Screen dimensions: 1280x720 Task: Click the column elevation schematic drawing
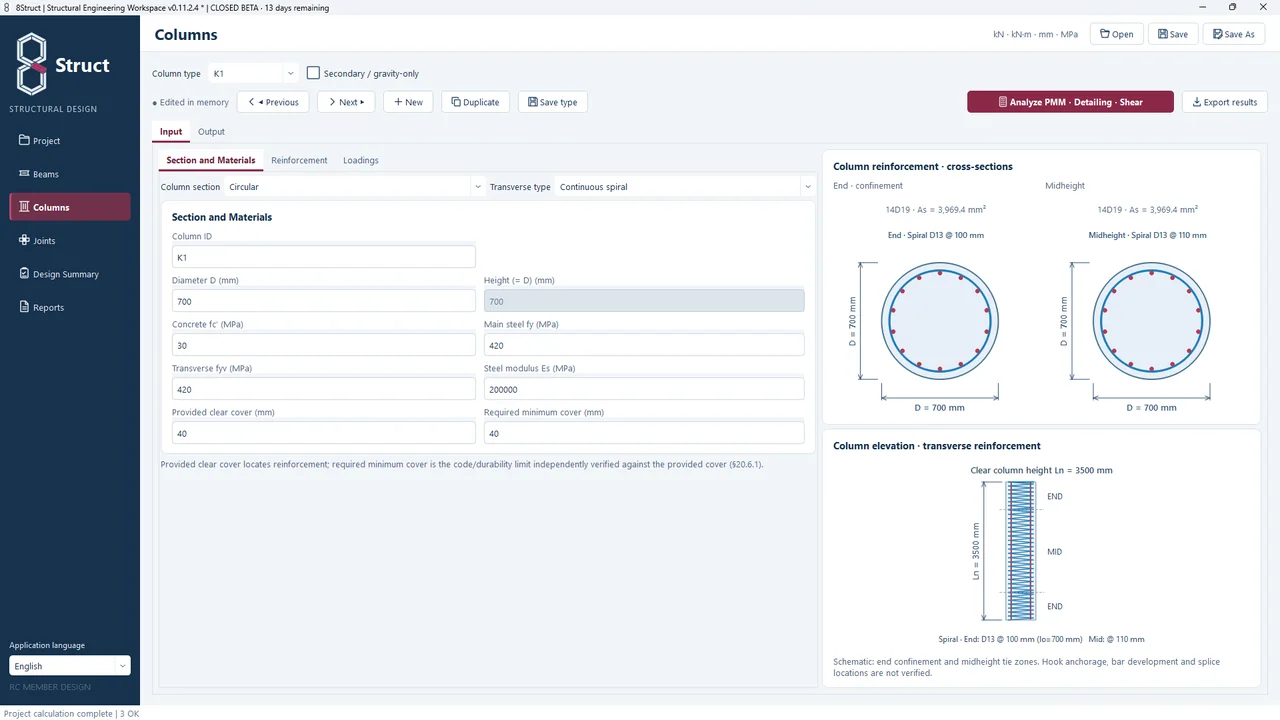point(1021,551)
